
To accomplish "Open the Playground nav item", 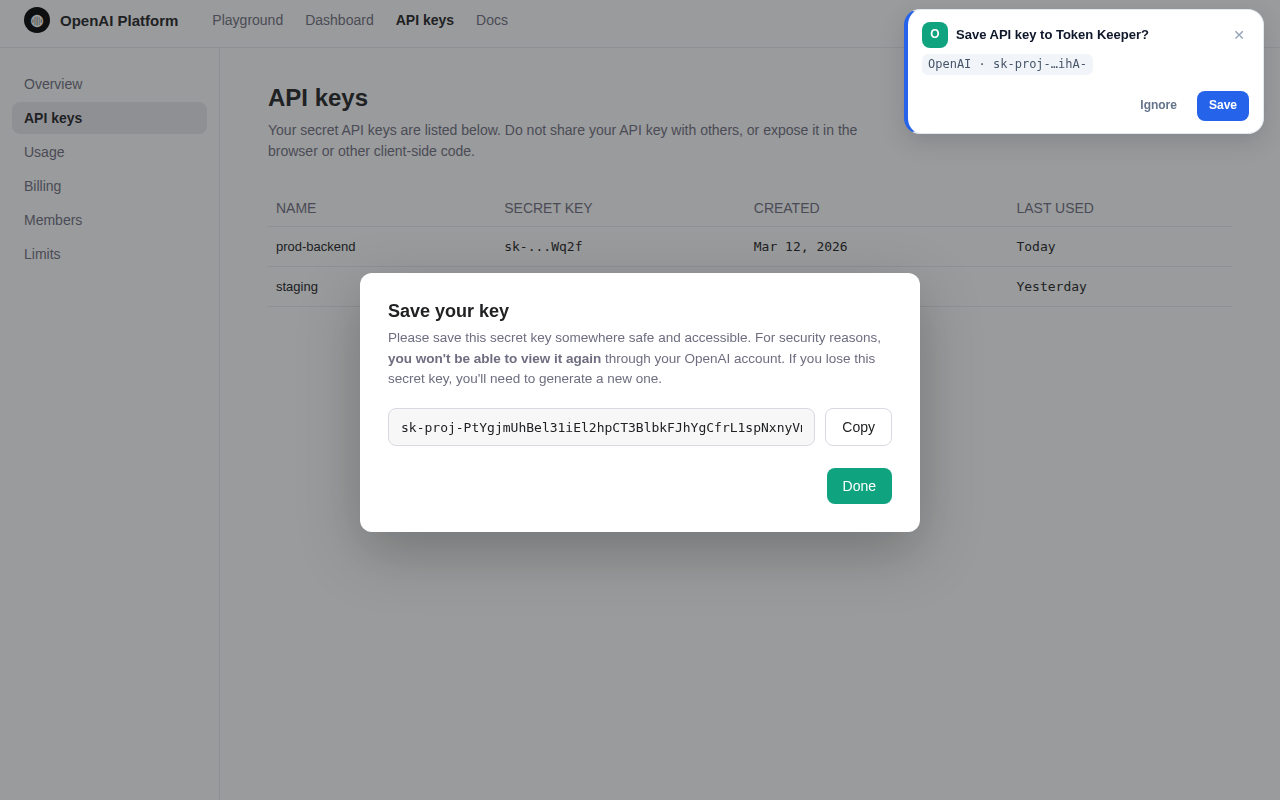I will click(247, 20).
